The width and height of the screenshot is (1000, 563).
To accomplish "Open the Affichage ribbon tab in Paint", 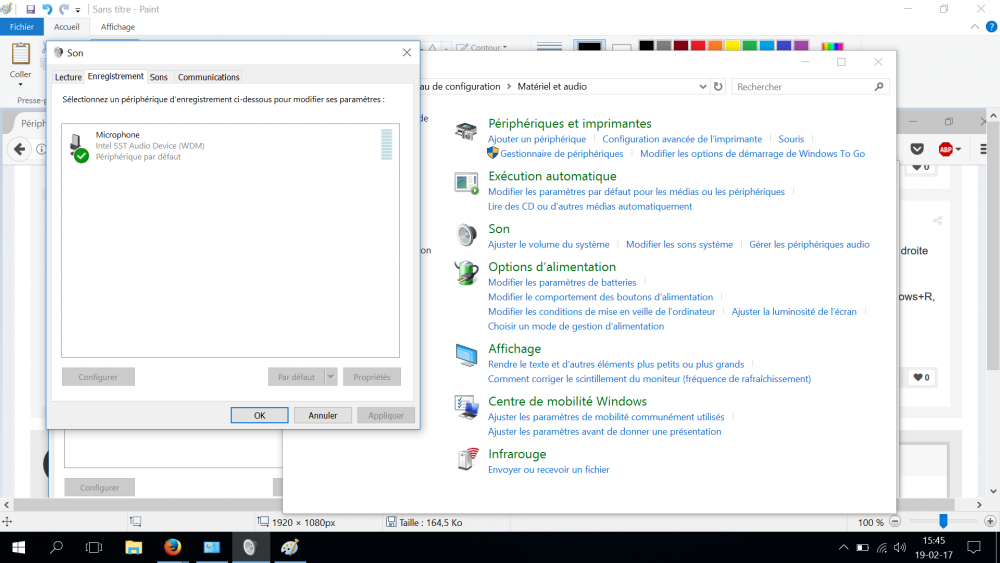I will pyautogui.click(x=117, y=27).
